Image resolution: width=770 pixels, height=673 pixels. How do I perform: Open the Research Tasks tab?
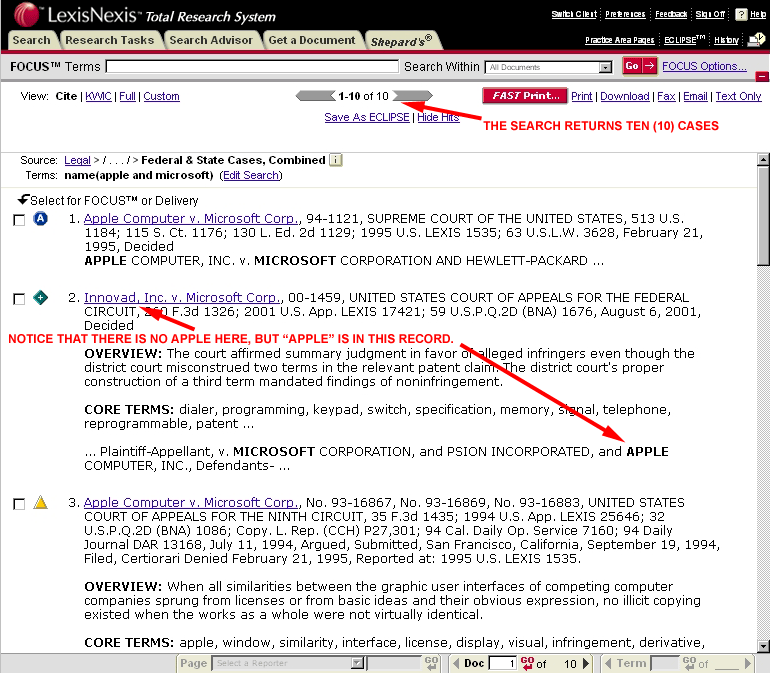pyautogui.click(x=110, y=40)
